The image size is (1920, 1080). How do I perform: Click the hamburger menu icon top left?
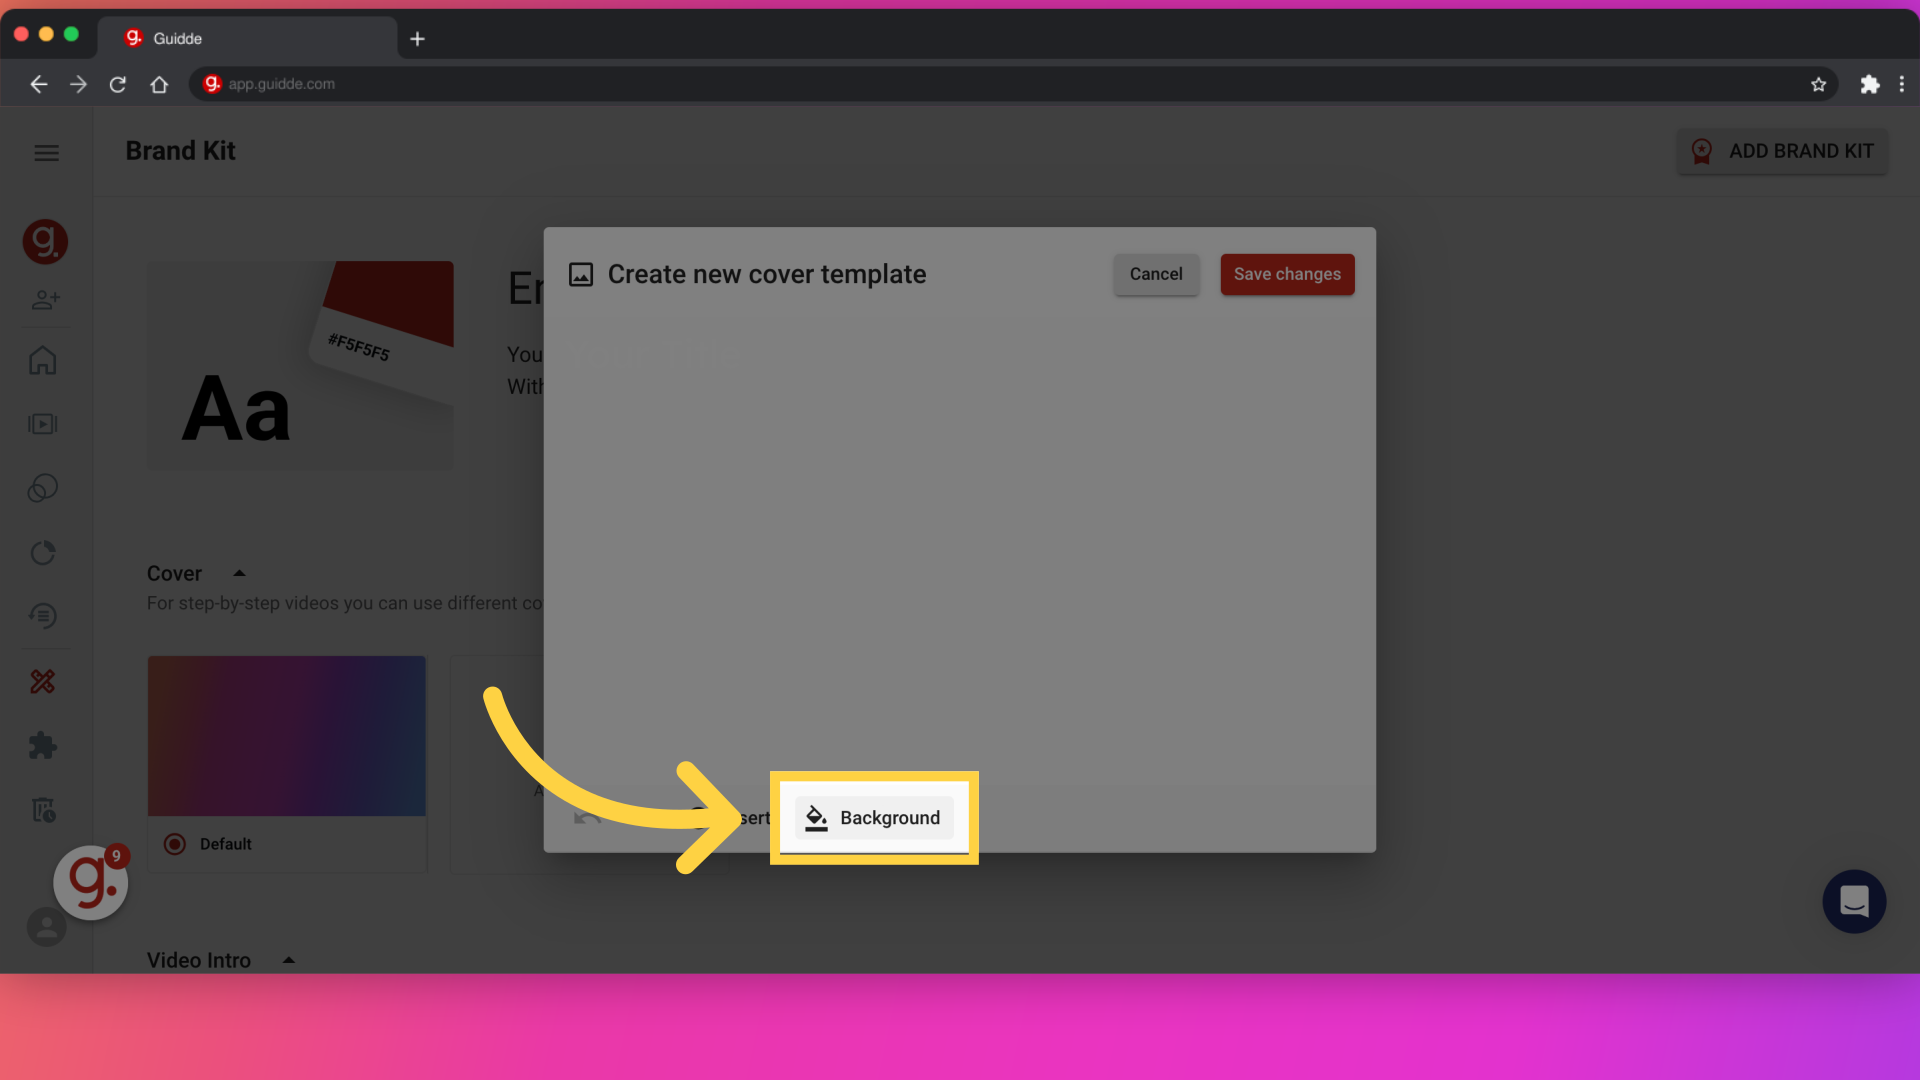tap(45, 150)
